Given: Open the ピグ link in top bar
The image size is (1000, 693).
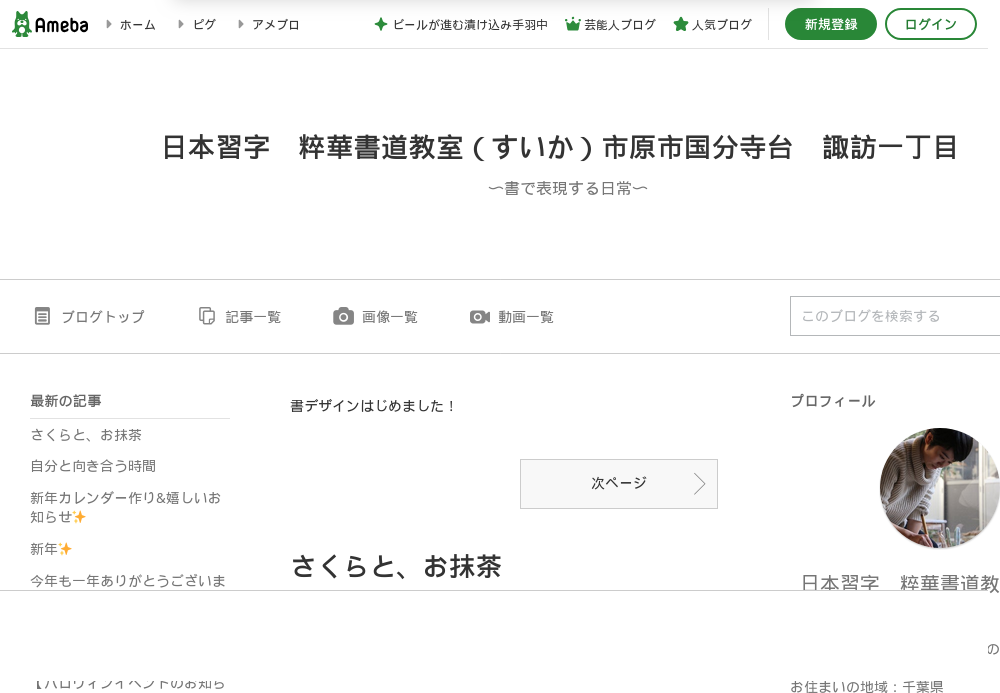Looking at the screenshot, I should pyautogui.click(x=205, y=25).
